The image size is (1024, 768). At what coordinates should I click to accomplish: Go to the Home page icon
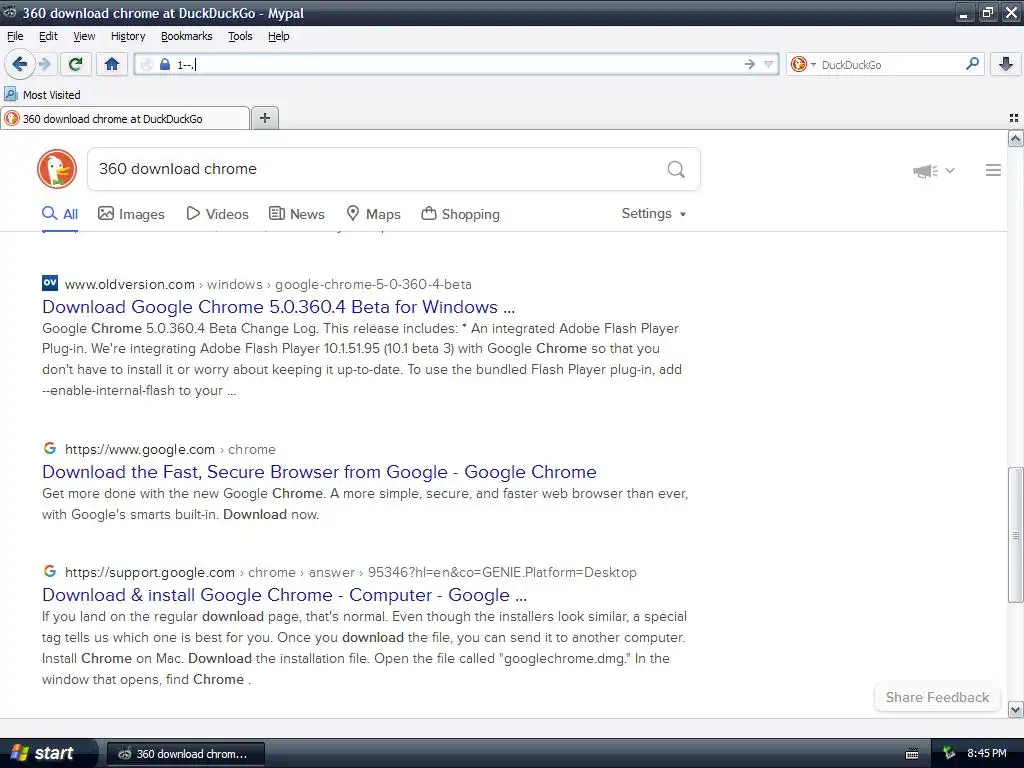(x=112, y=64)
